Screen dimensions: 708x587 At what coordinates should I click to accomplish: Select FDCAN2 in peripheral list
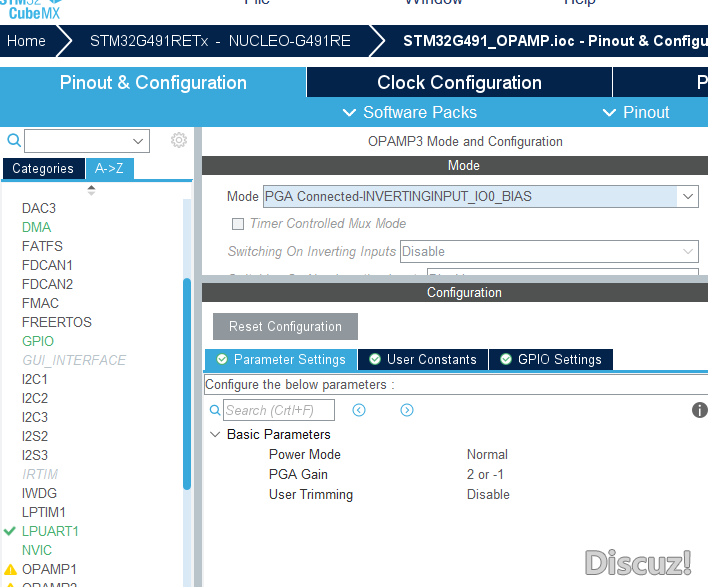click(47, 284)
